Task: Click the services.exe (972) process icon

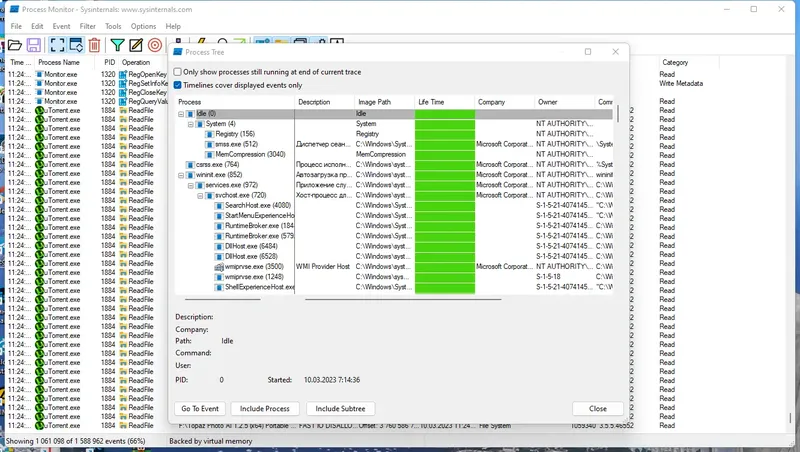Action: (x=200, y=185)
